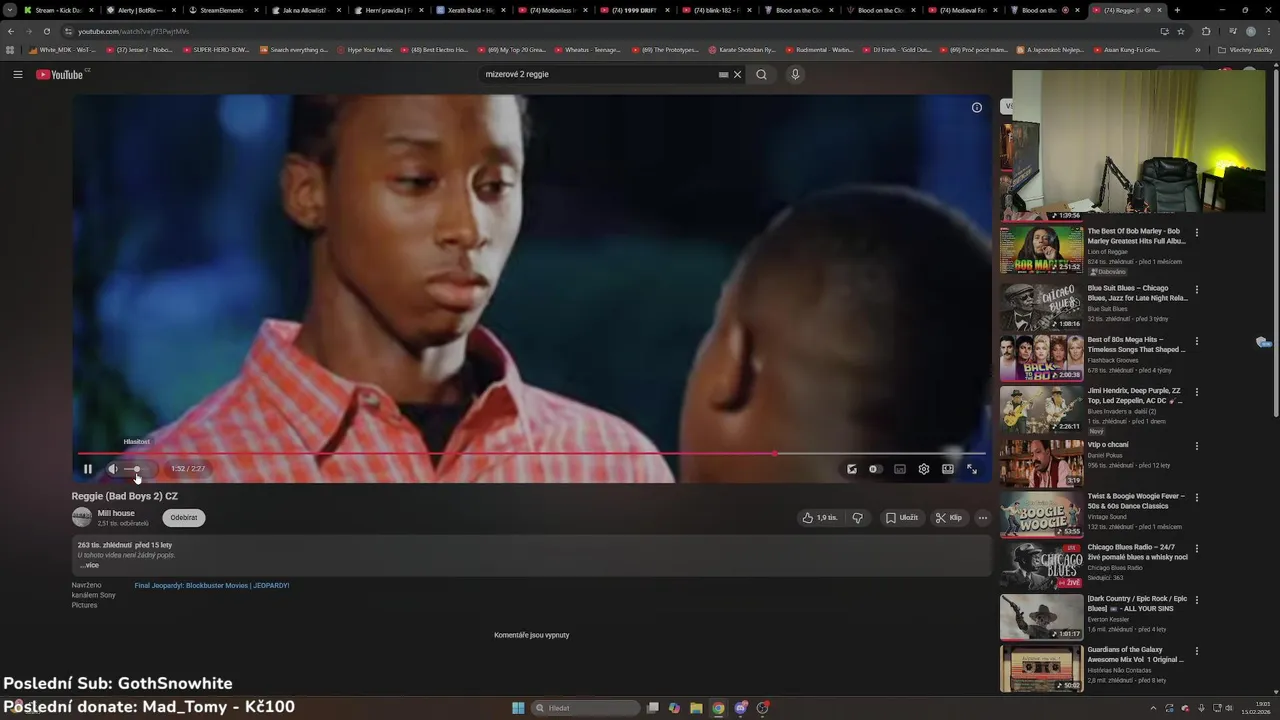Open 'Chicago Blues Radio – 24/7' live stream
Image resolution: width=1280 pixels, height=720 pixels.
point(1137,552)
